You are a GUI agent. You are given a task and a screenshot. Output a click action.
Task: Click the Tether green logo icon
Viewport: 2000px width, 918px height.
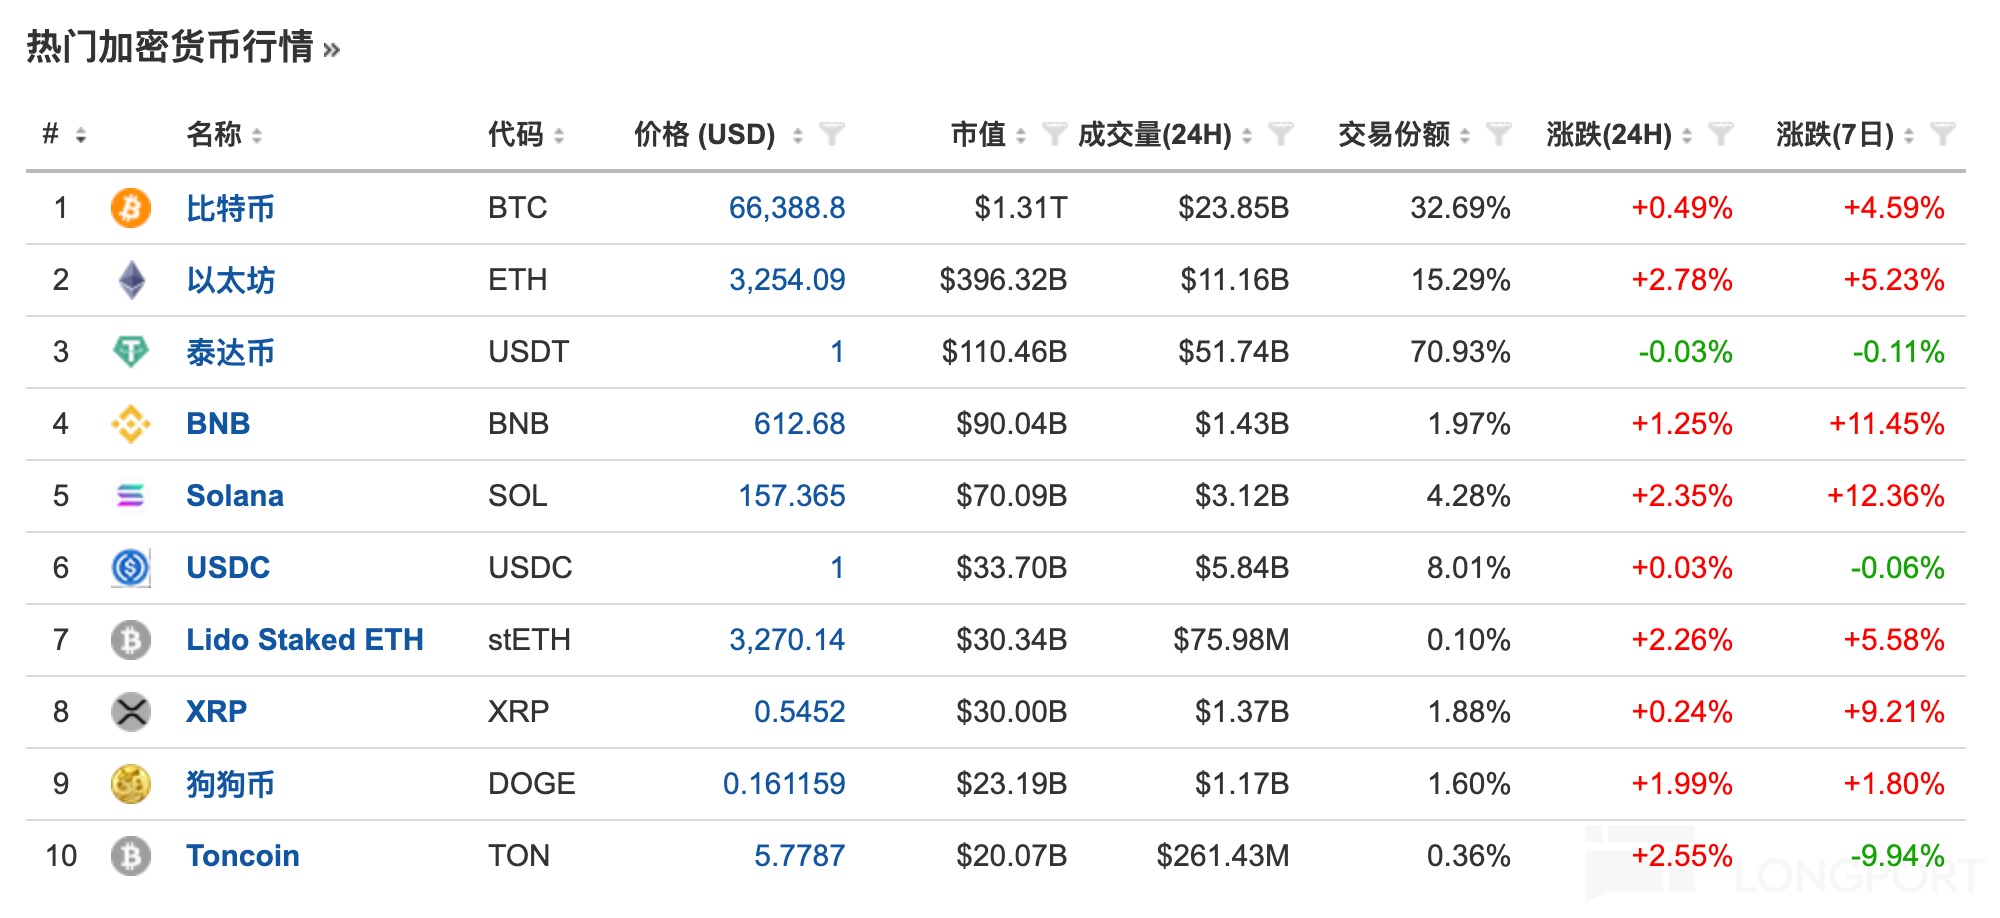click(130, 352)
